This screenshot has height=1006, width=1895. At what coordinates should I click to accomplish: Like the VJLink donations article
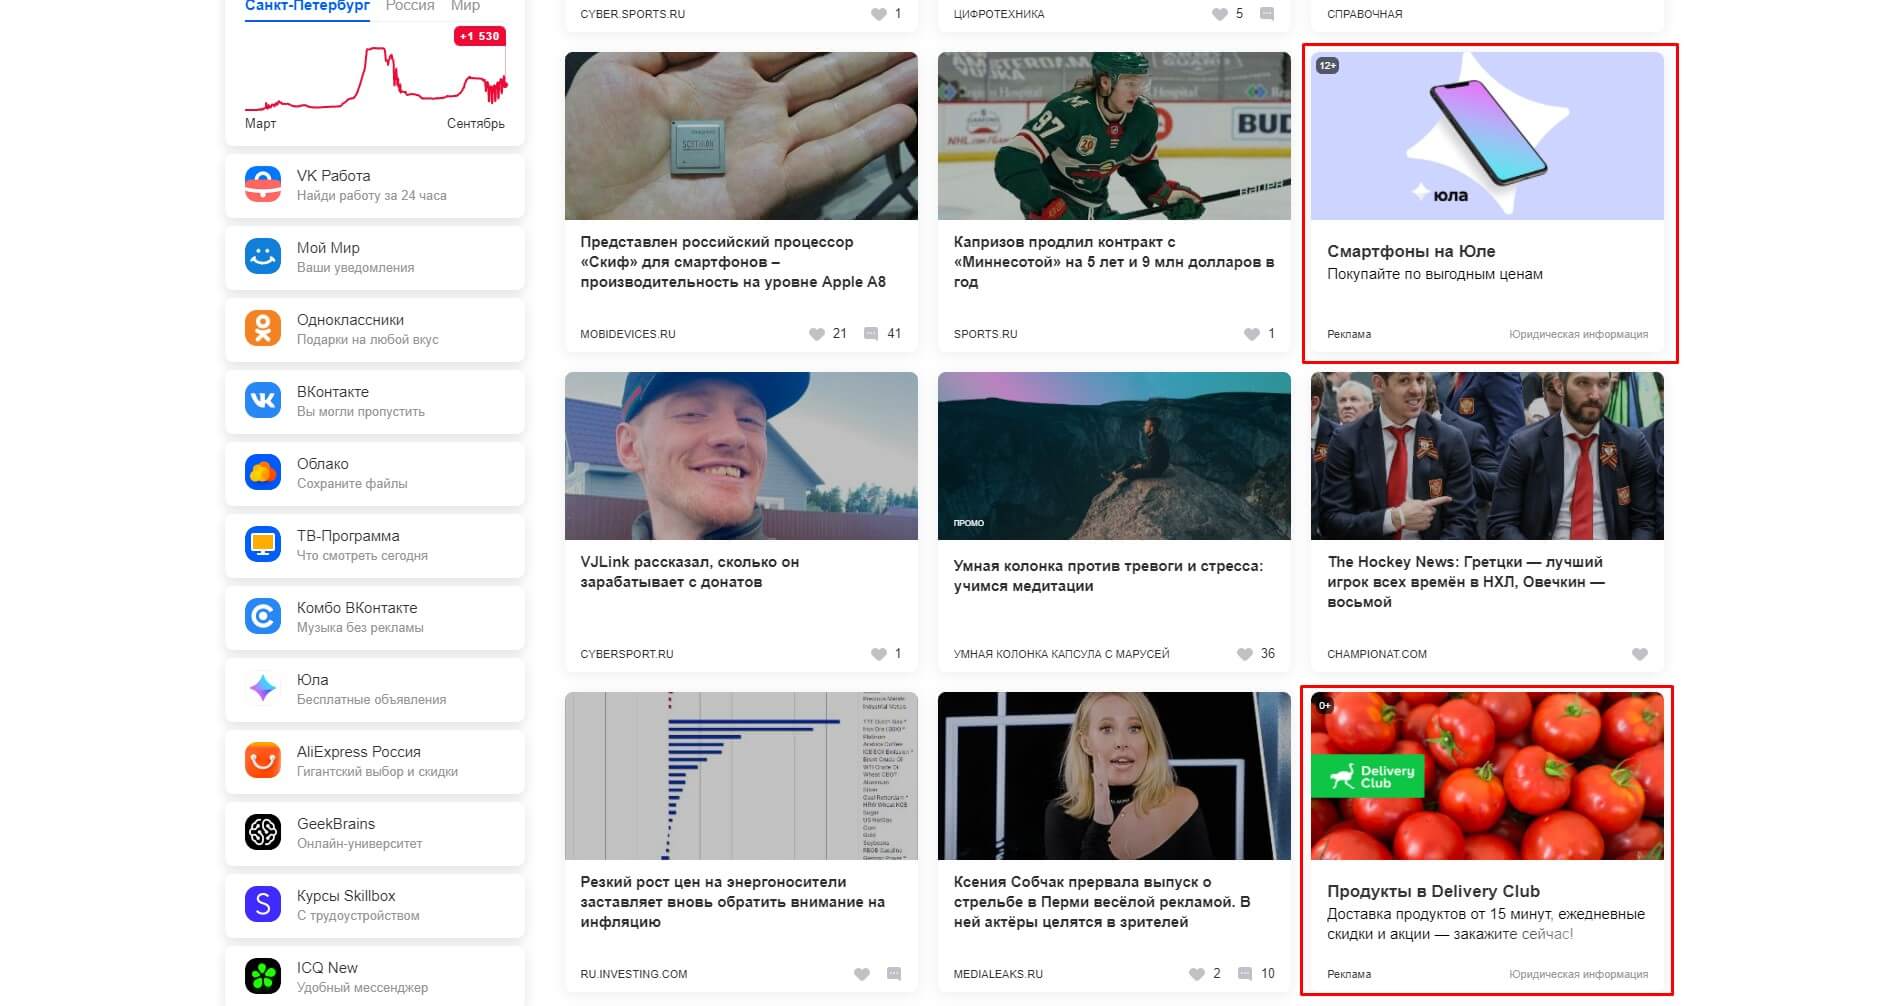(878, 654)
